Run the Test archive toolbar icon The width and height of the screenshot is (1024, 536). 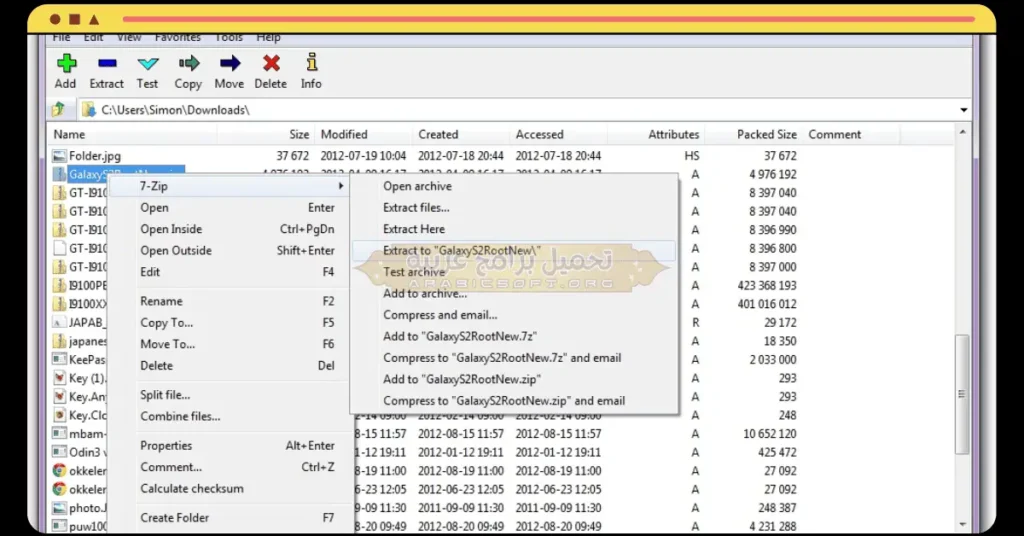(148, 63)
